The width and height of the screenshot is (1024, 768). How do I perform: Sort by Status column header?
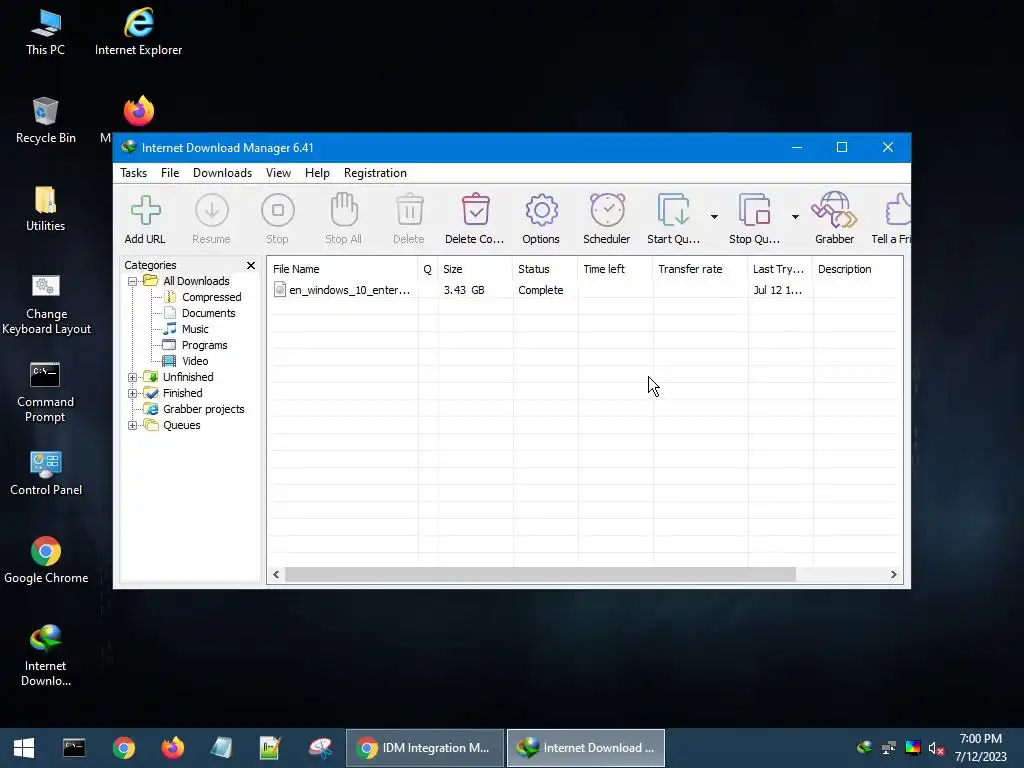(x=545, y=269)
